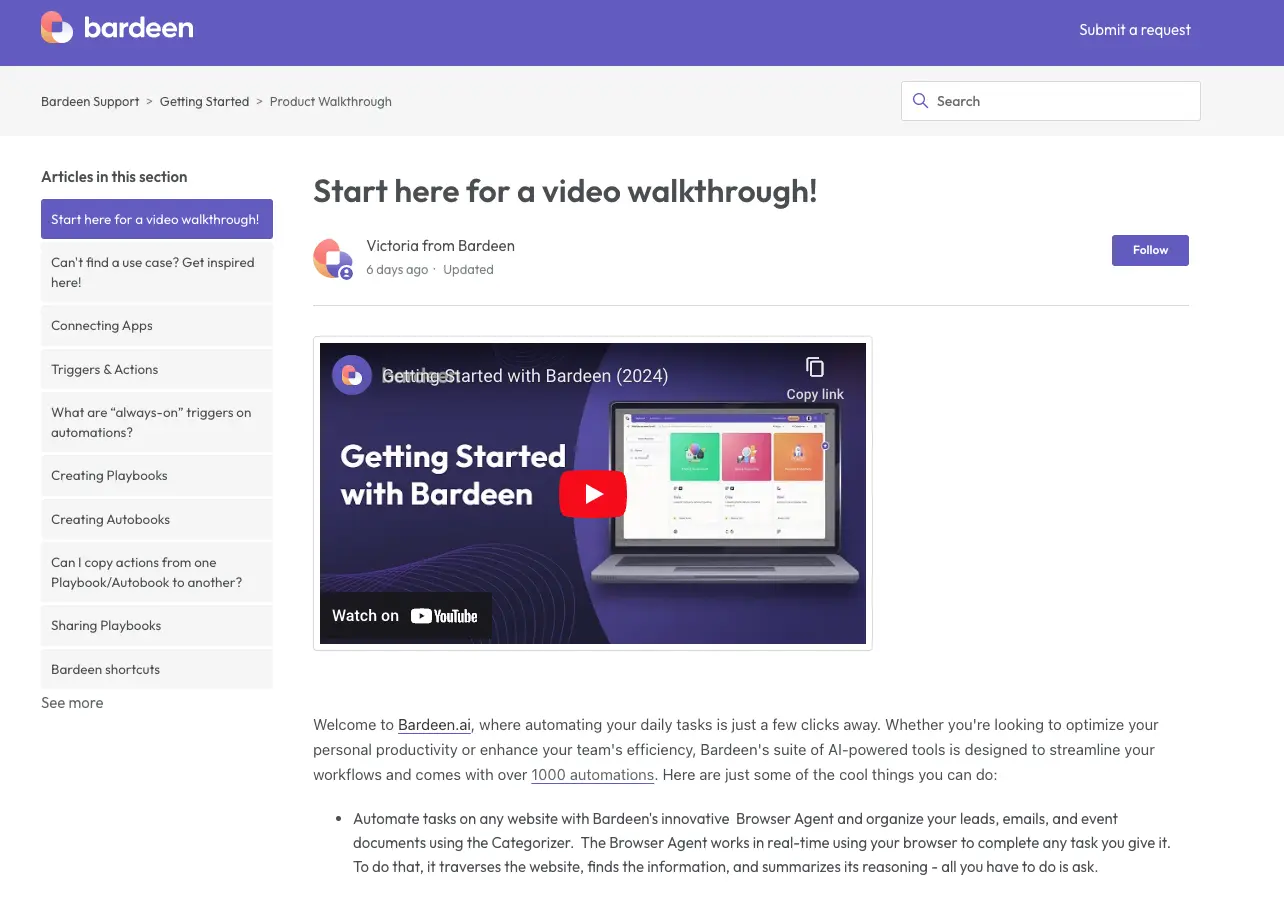Screen dimensions: 1284x897
Task: Click the Bardeen channel avatar on video
Action: tap(352, 375)
